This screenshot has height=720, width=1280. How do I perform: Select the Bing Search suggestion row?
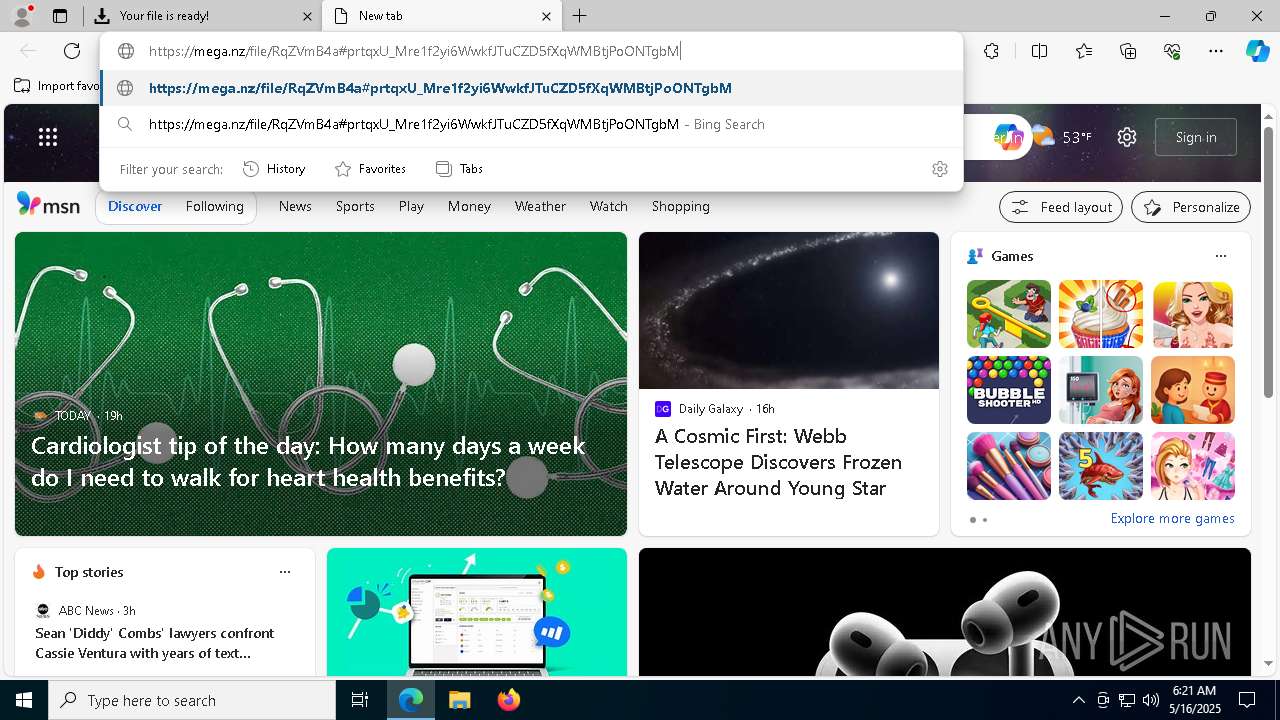coord(531,124)
